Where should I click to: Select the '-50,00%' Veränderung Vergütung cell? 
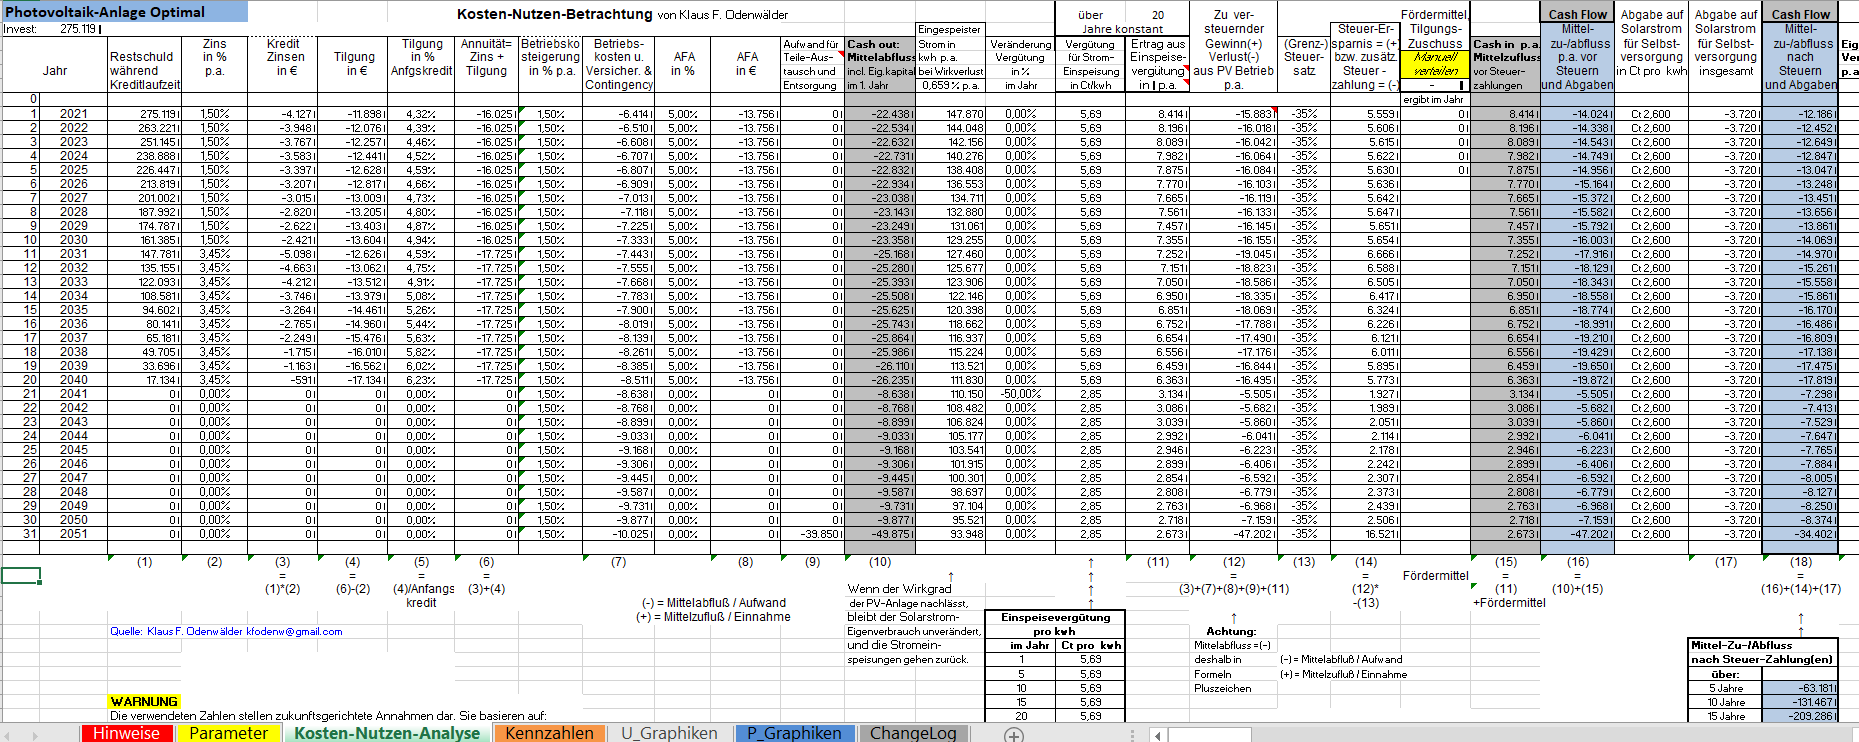[1020, 394]
